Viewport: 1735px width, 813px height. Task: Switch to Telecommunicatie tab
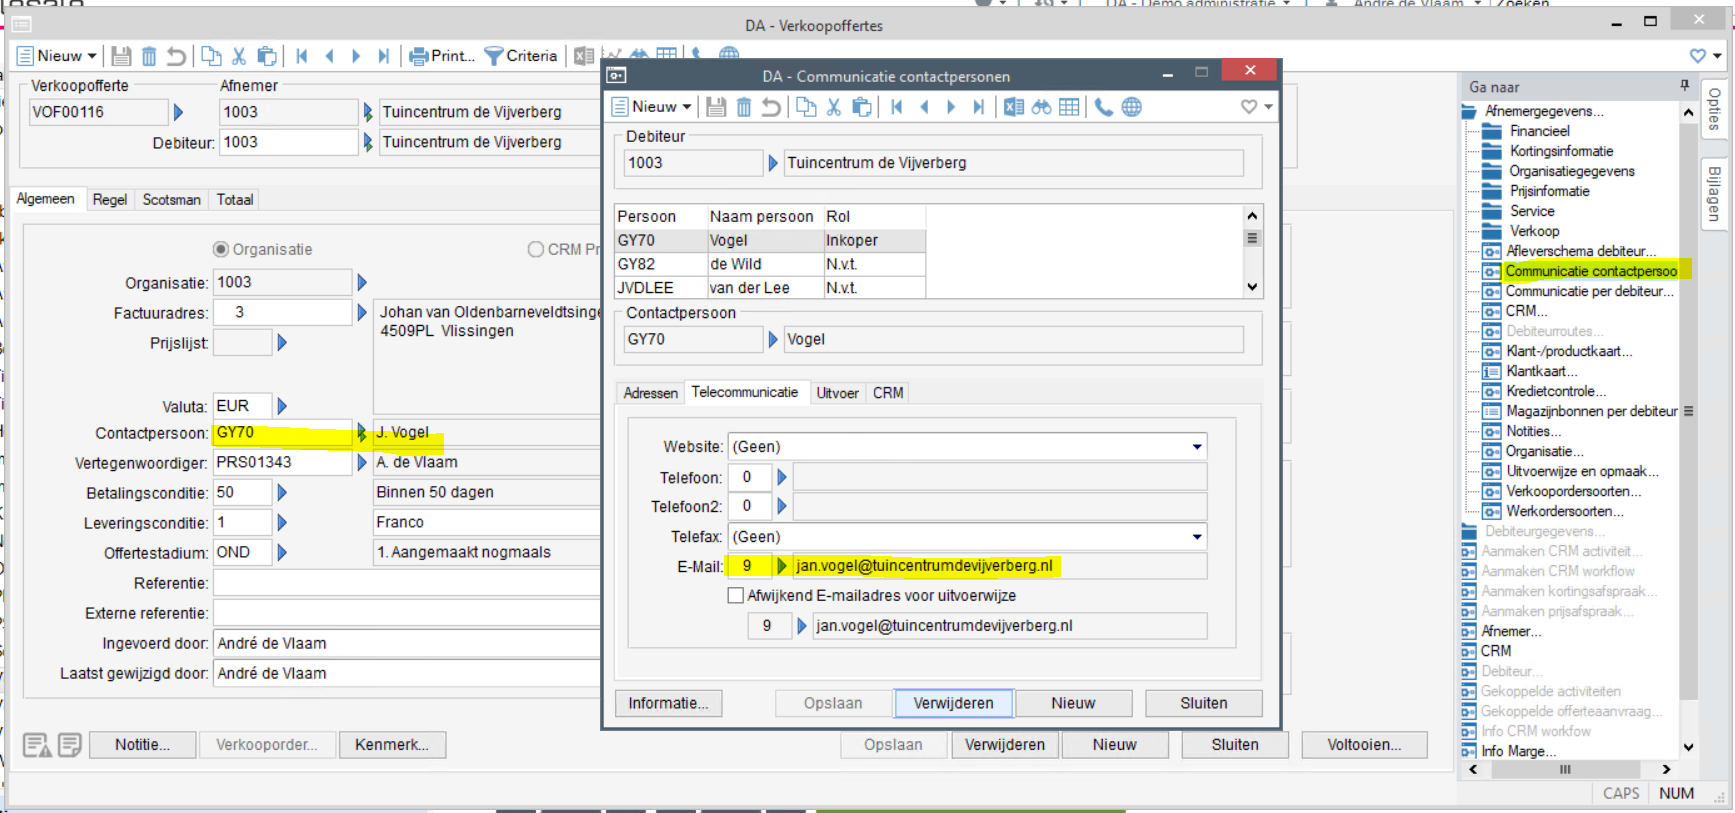point(745,392)
